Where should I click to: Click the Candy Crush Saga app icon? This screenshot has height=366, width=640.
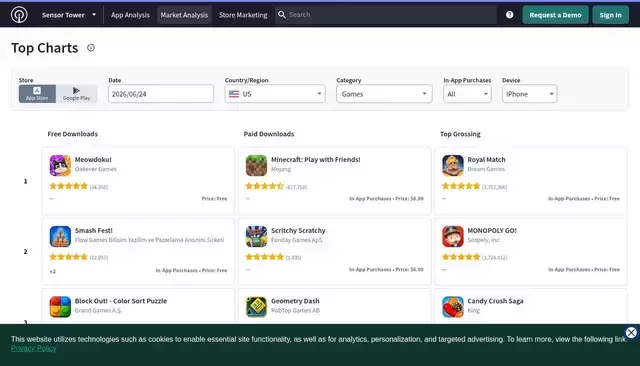click(x=453, y=307)
